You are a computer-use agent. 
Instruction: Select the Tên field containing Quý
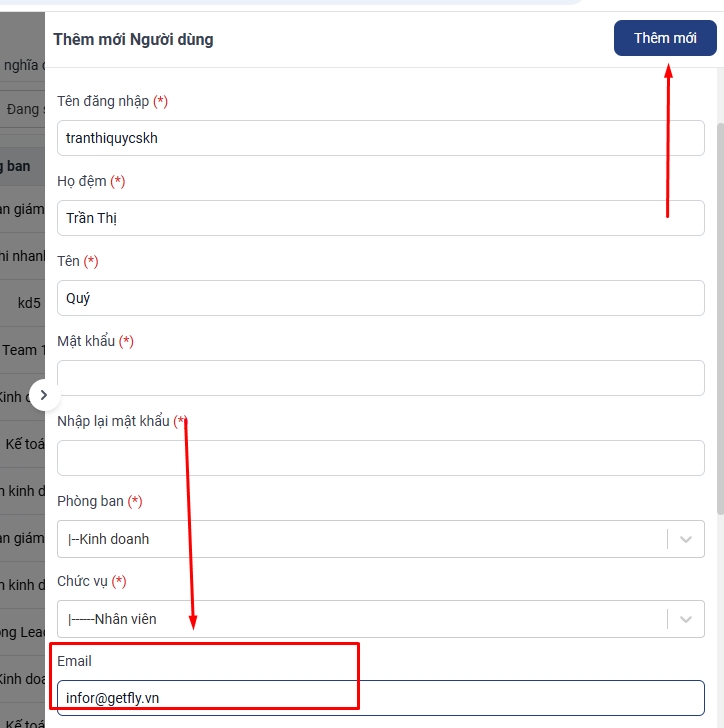tap(380, 298)
